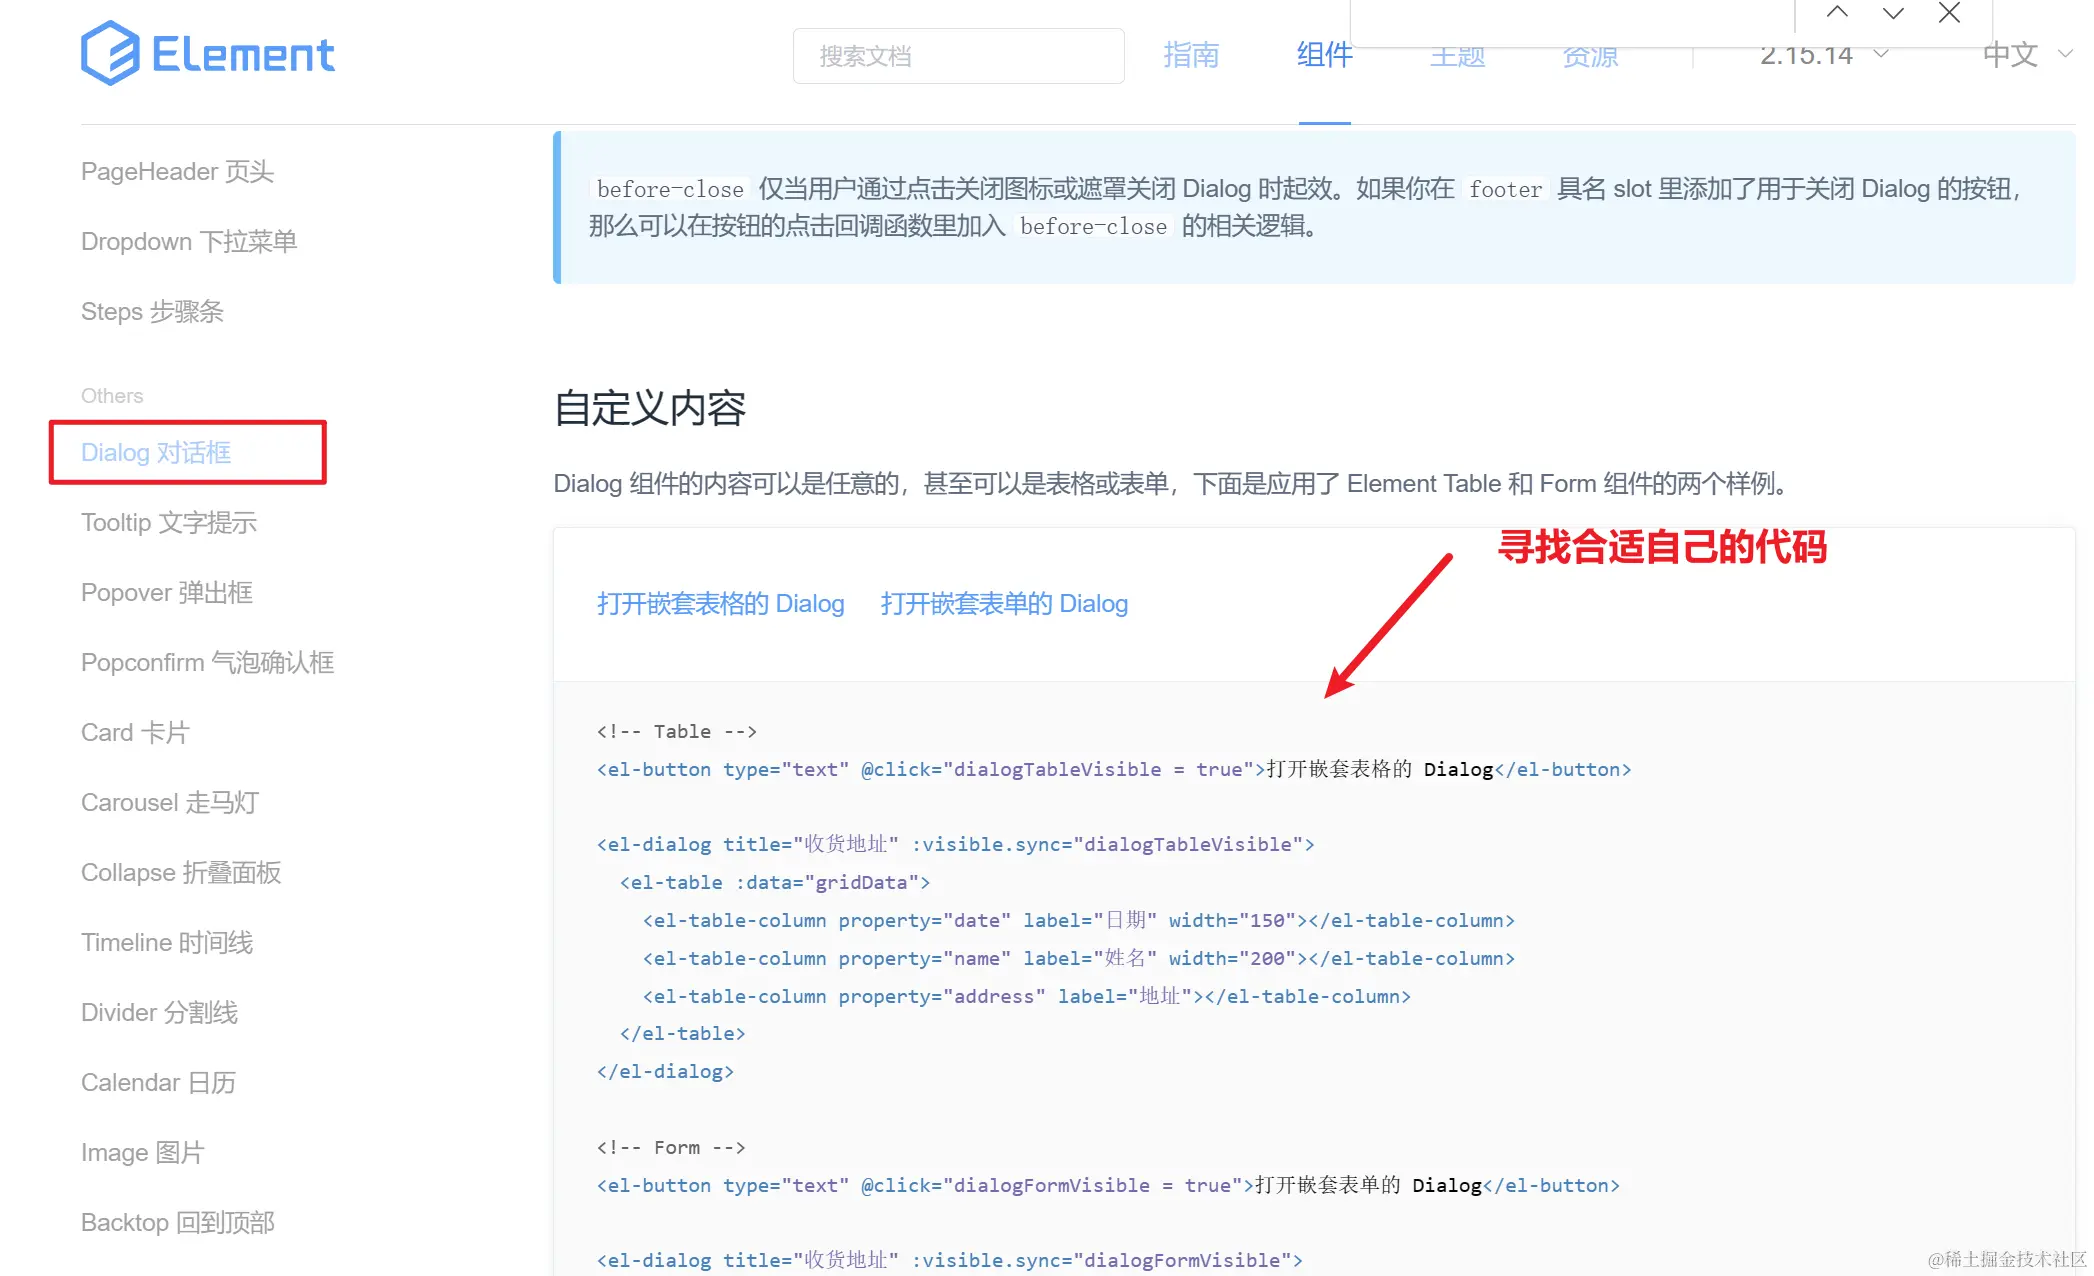Open PageHeader 页头 in sidebar
Screen dimensions: 2094x1276
click(177, 172)
